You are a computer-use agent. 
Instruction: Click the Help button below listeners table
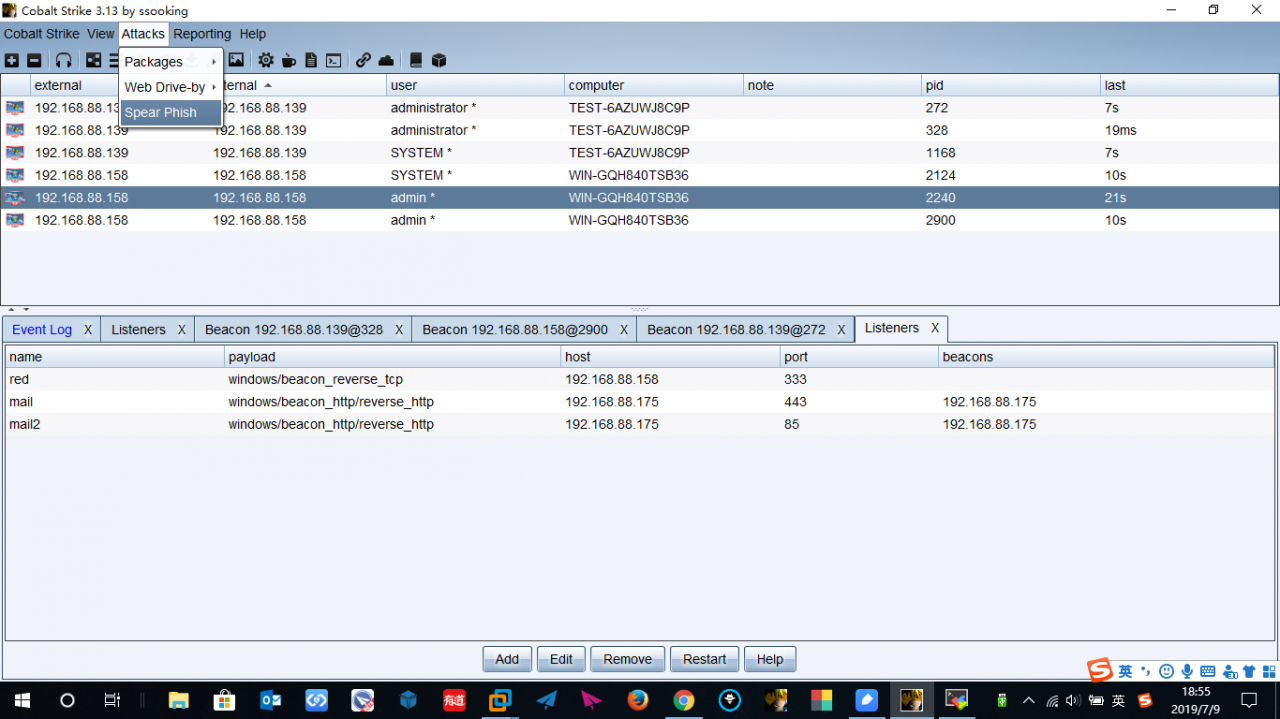[770, 659]
